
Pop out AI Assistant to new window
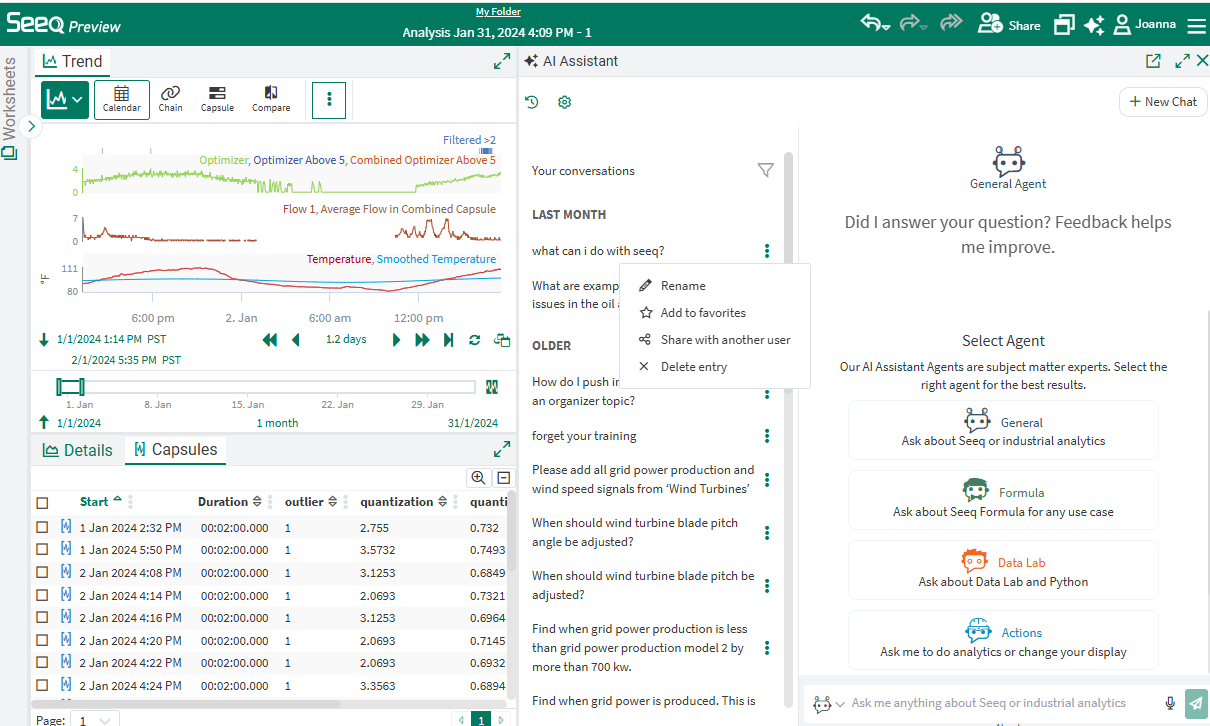click(x=1153, y=61)
